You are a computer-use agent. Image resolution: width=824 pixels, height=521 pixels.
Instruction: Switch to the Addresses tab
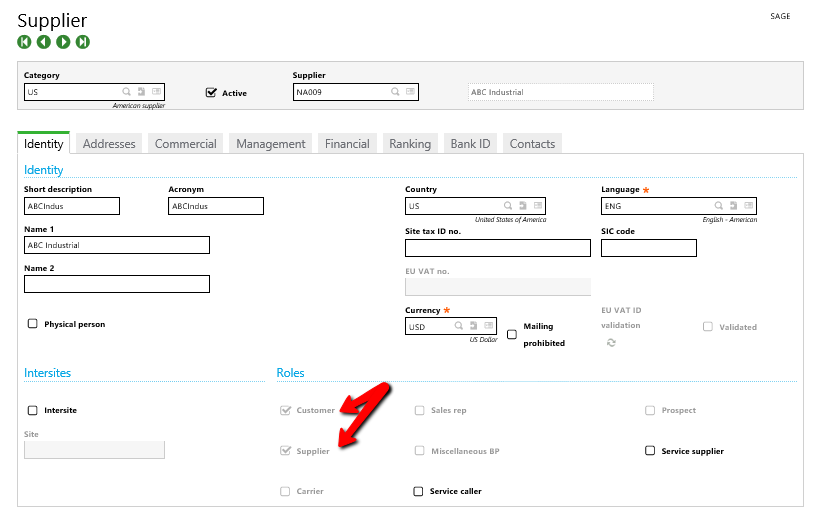[109, 144]
